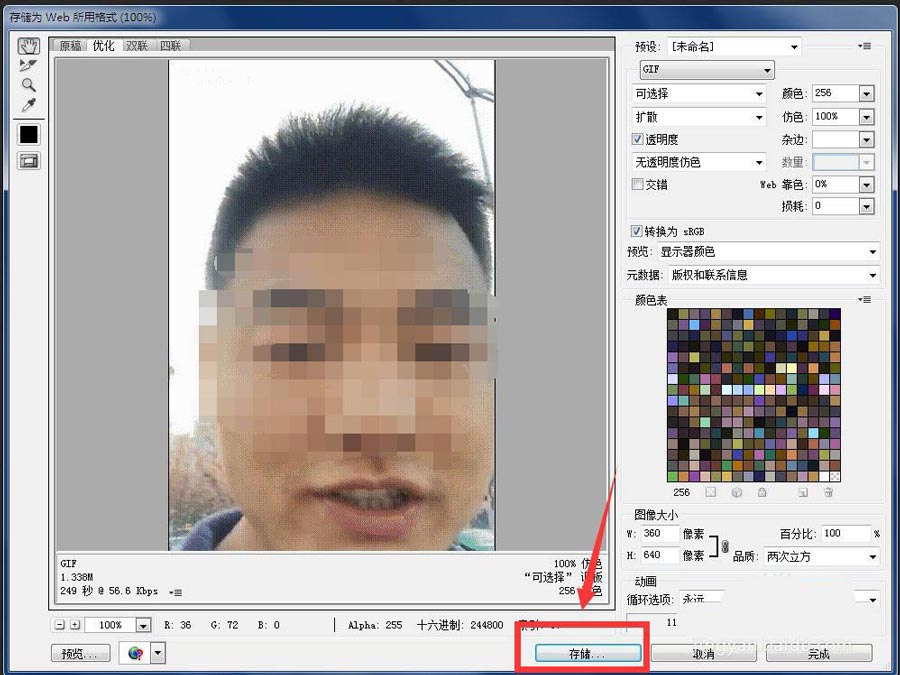Select the Eyedropper tool
This screenshot has height=675, width=900.
28,105
